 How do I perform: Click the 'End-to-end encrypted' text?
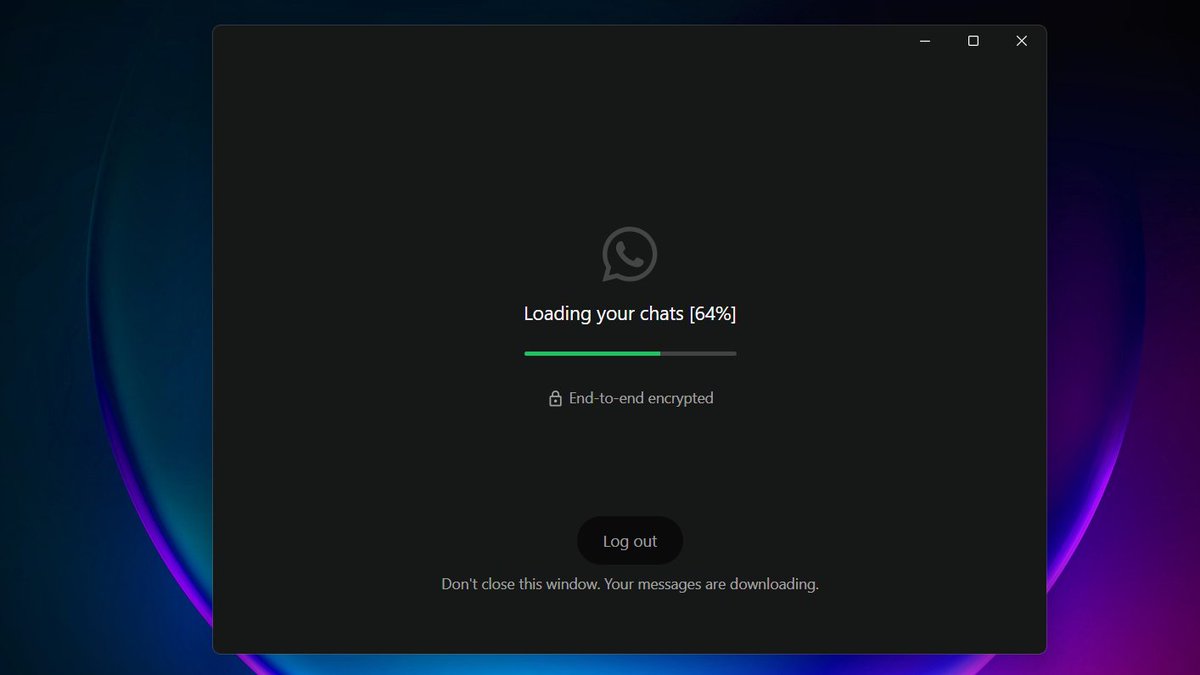click(641, 398)
